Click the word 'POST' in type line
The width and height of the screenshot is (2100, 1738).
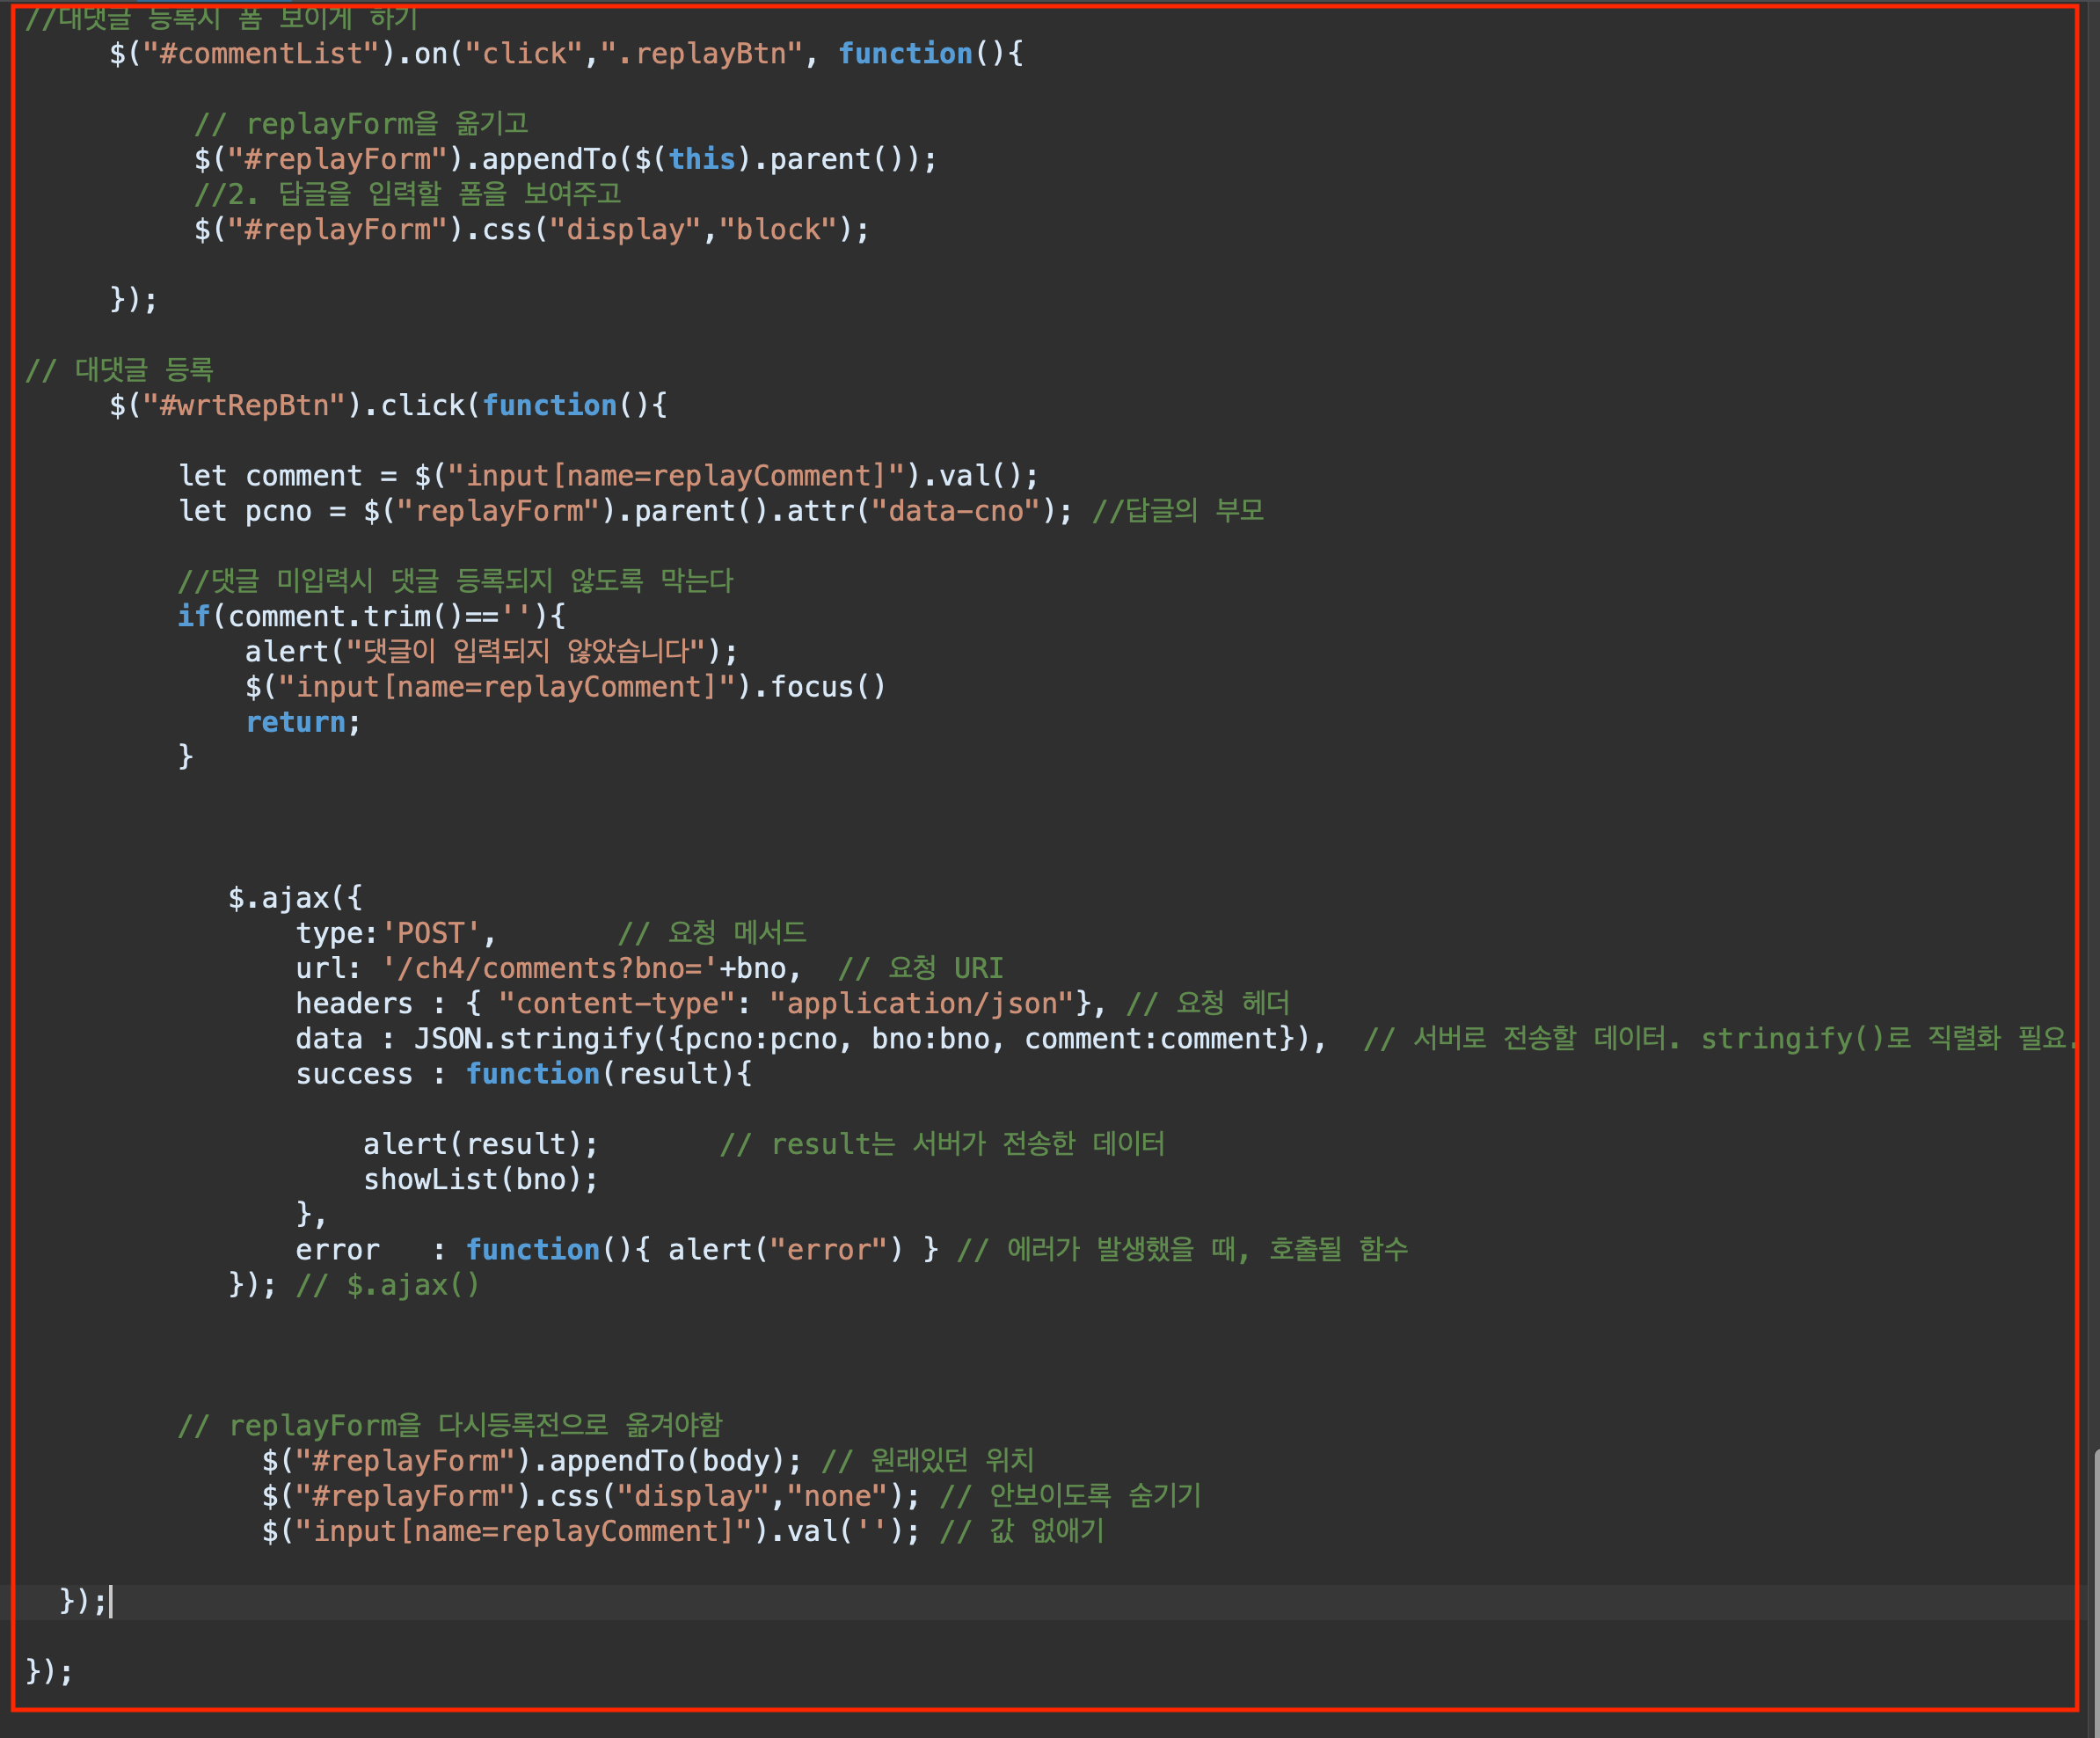click(x=431, y=933)
